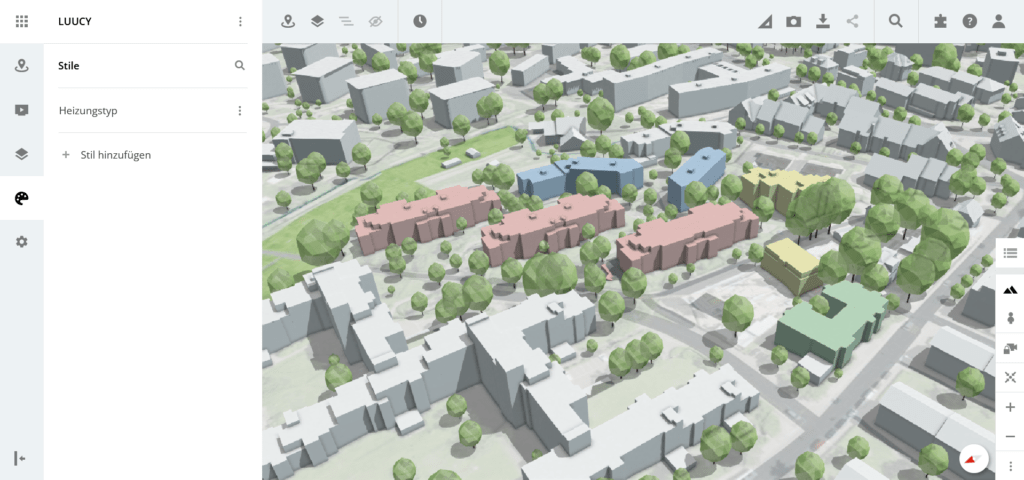
Task: Open the map search magnifier
Action: (x=896, y=21)
